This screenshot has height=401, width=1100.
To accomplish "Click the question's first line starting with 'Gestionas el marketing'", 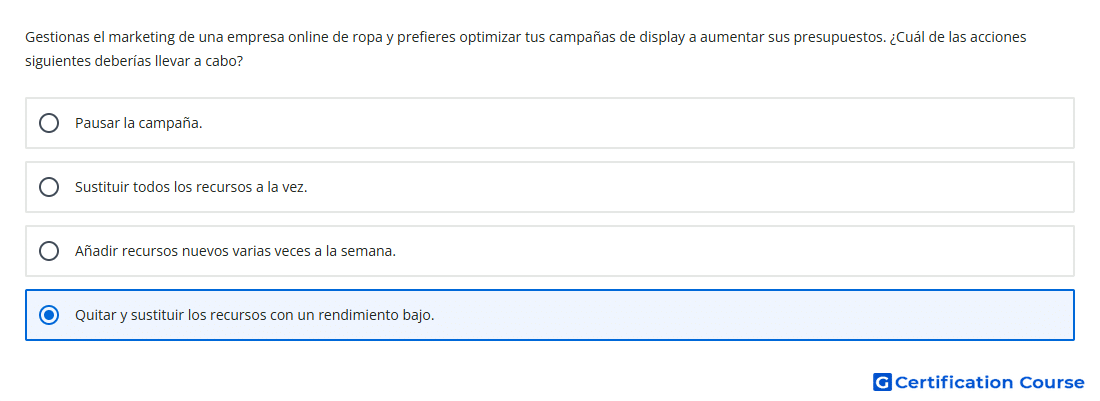I will click(x=525, y=37).
